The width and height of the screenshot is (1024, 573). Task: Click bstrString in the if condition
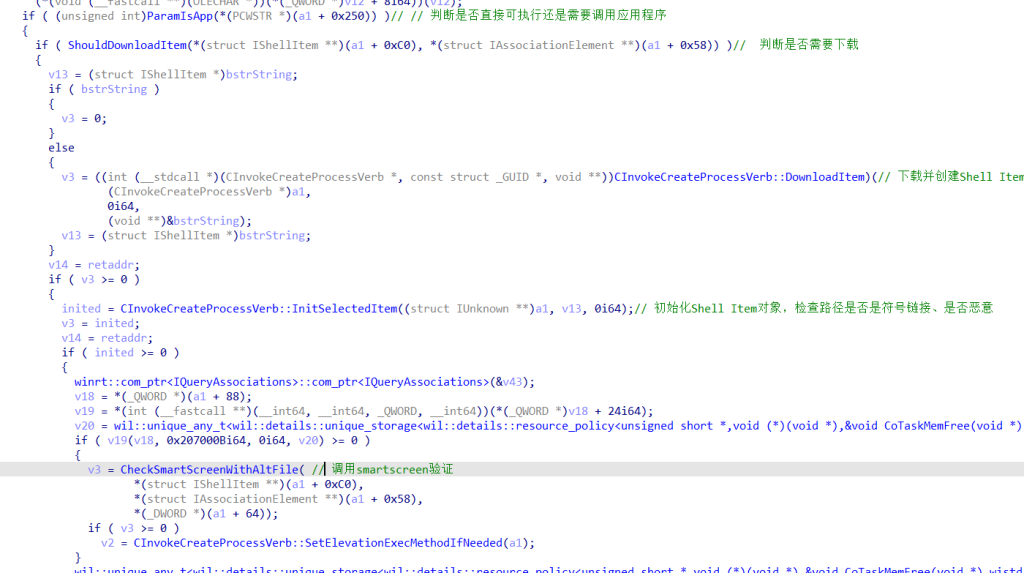113,89
